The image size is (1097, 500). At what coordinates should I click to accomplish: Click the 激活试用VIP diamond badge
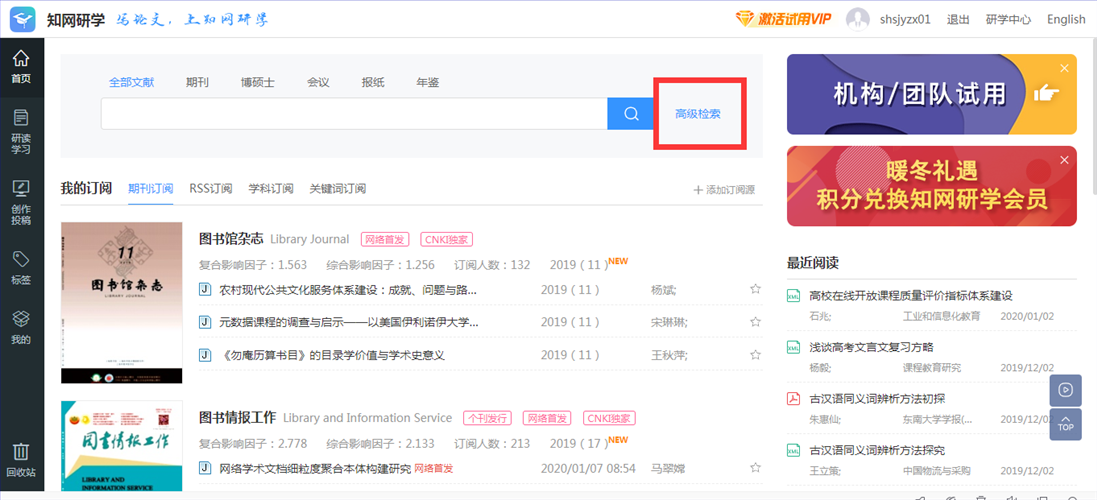(783, 19)
